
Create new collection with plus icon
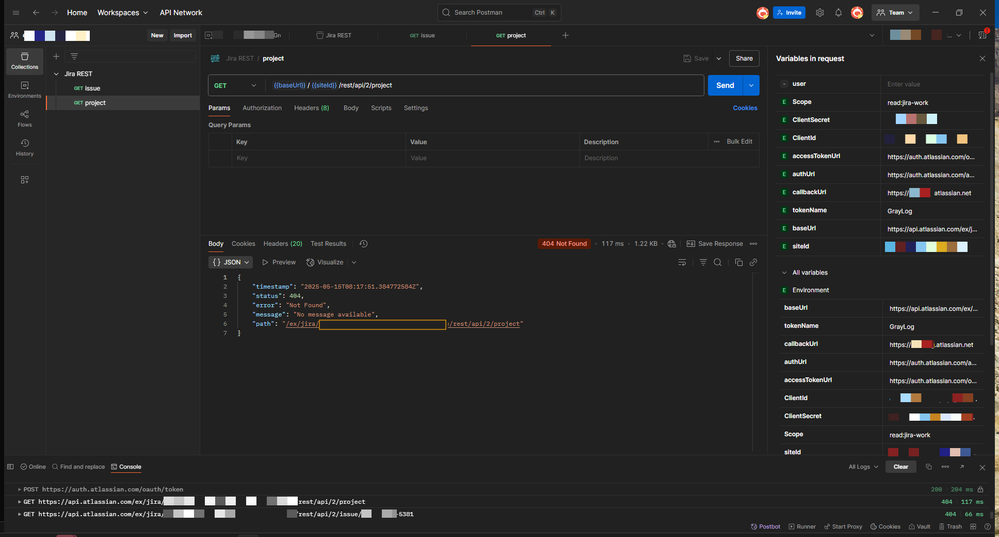click(56, 57)
